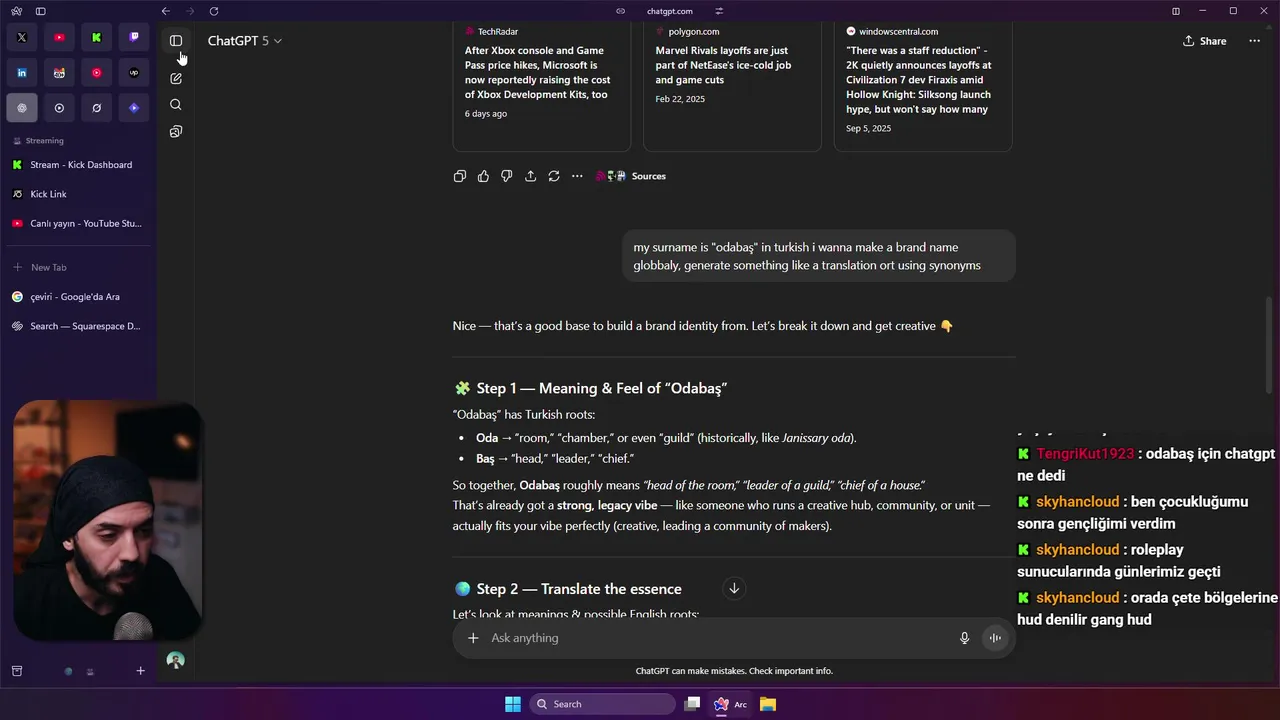Reload the current page

[x=214, y=11]
